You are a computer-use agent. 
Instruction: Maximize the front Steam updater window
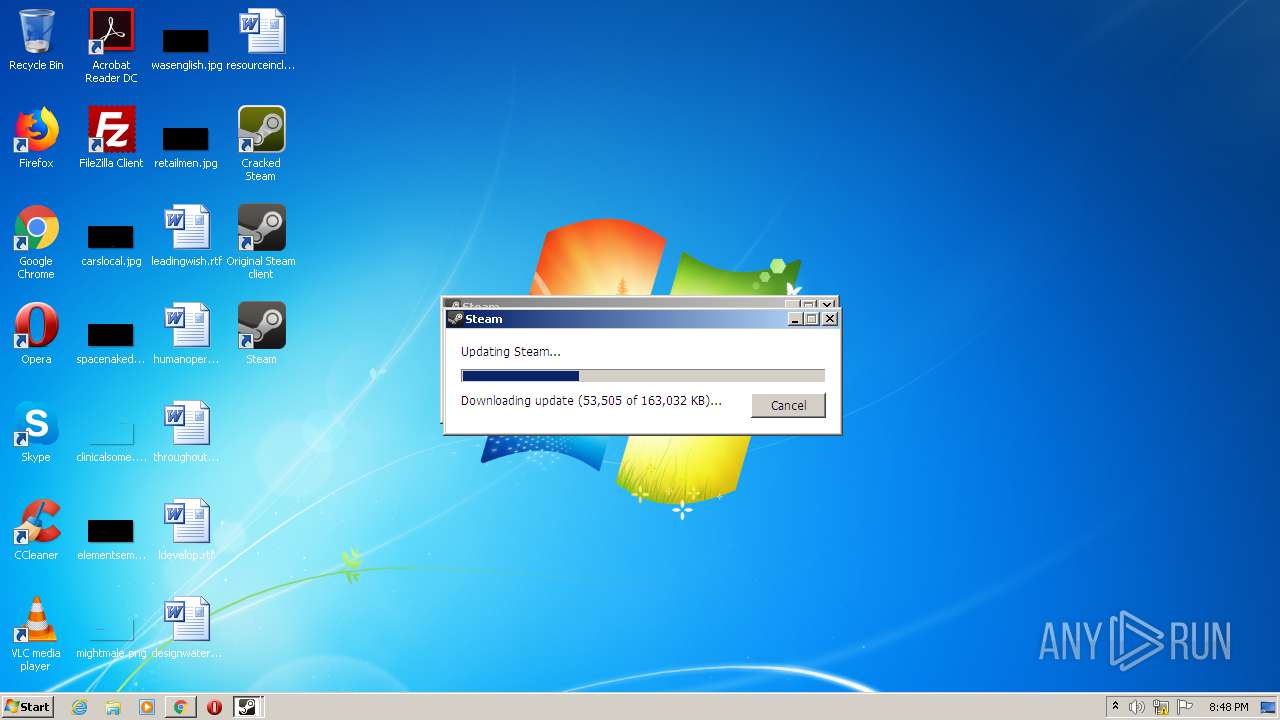tap(812, 319)
